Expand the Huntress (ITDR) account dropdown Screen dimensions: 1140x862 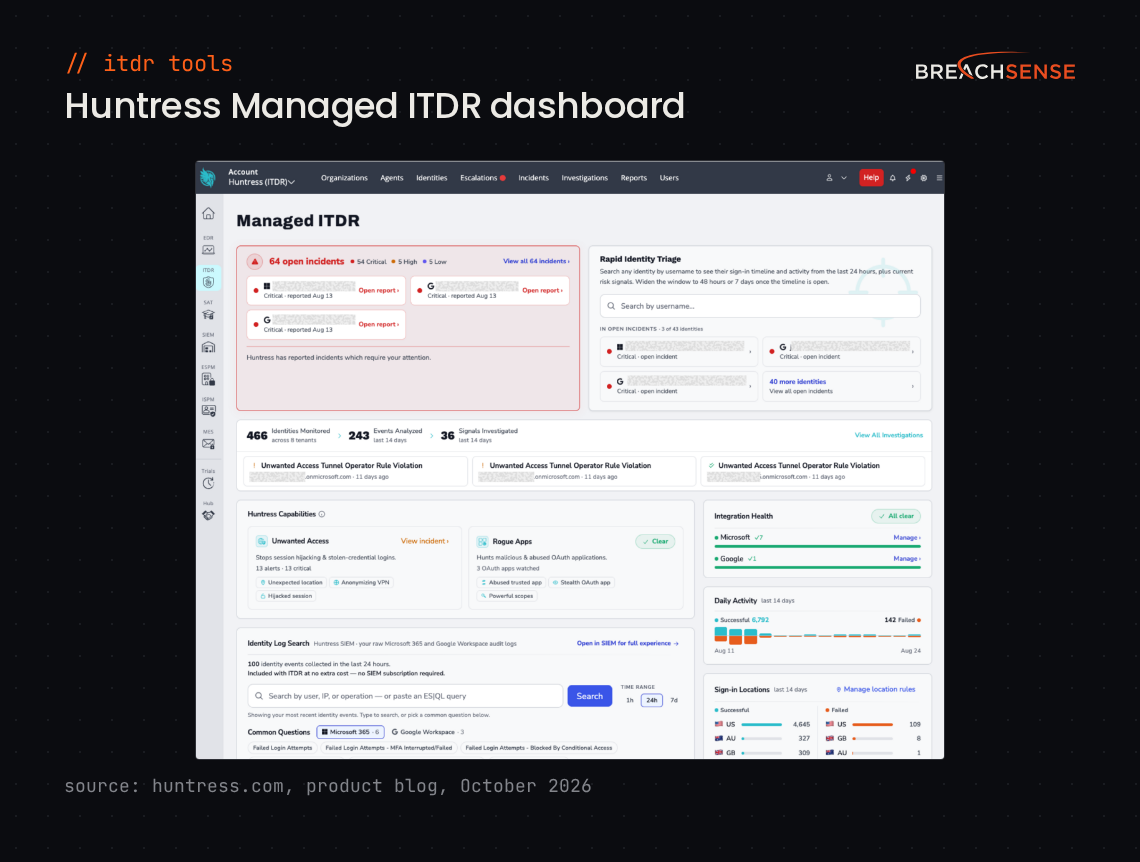tap(262, 182)
